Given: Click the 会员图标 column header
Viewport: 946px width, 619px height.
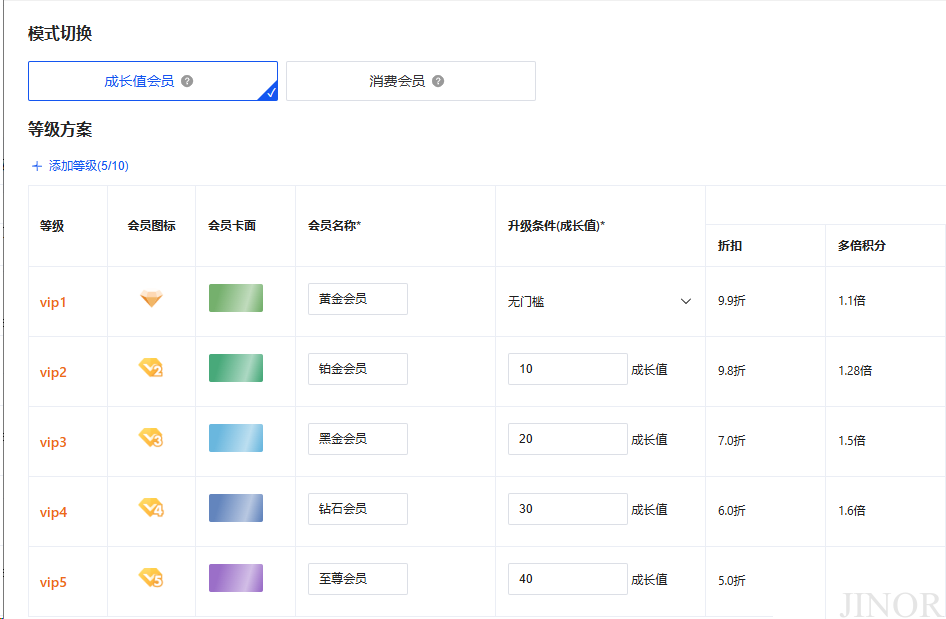Looking at the screenshot, I should [x=151, y=226].
